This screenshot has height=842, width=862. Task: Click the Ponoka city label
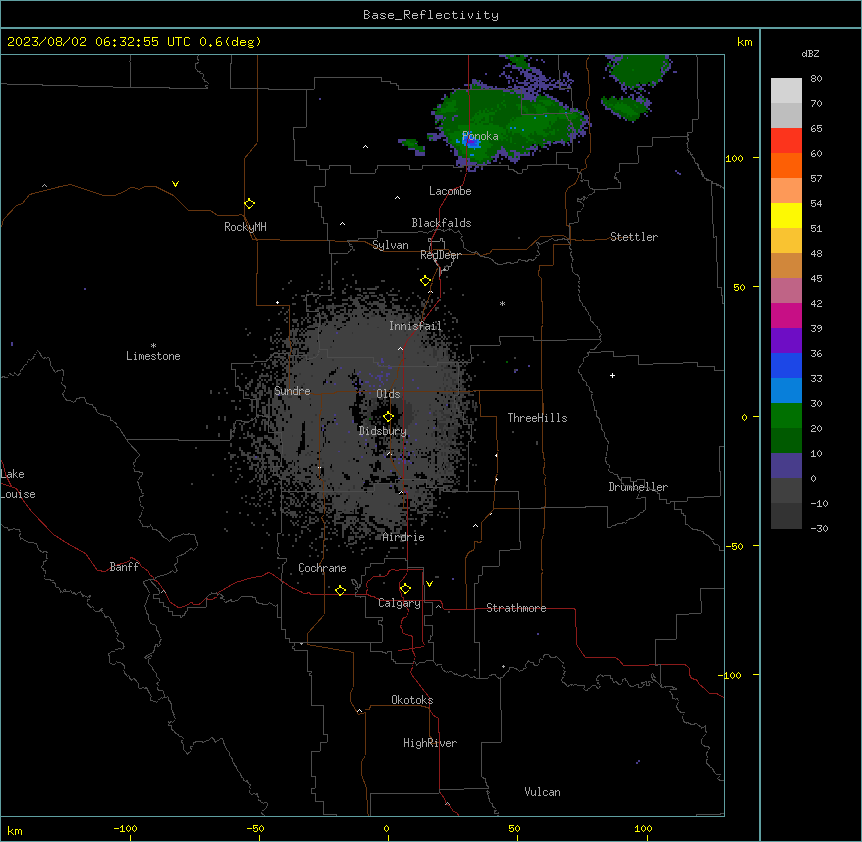click(480, 136)
